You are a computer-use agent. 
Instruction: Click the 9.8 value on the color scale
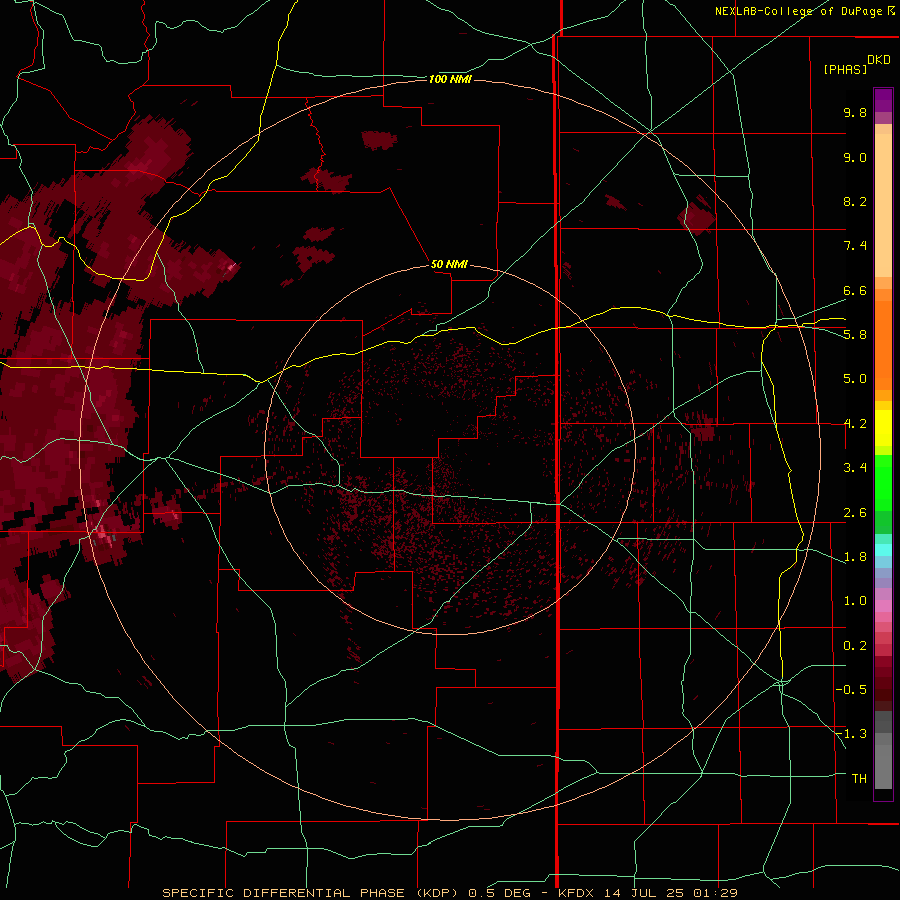coord(855,112)
